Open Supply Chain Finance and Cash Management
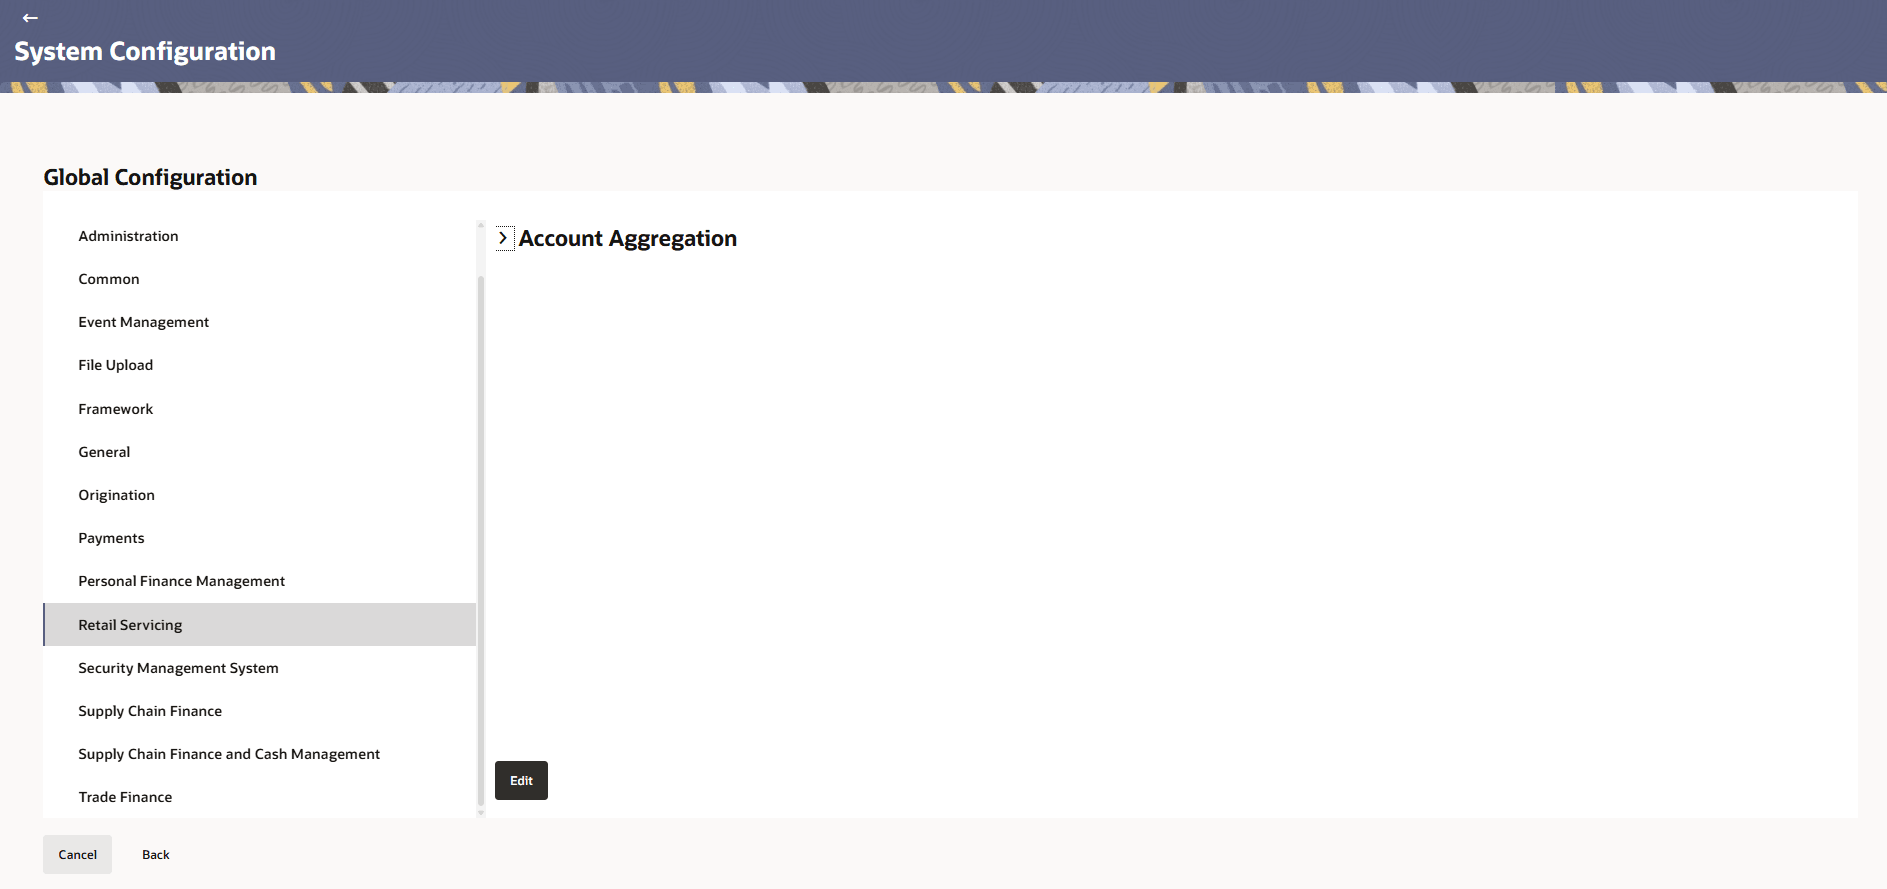Viewport: 1887px width, 889px height. coord(259,754)
